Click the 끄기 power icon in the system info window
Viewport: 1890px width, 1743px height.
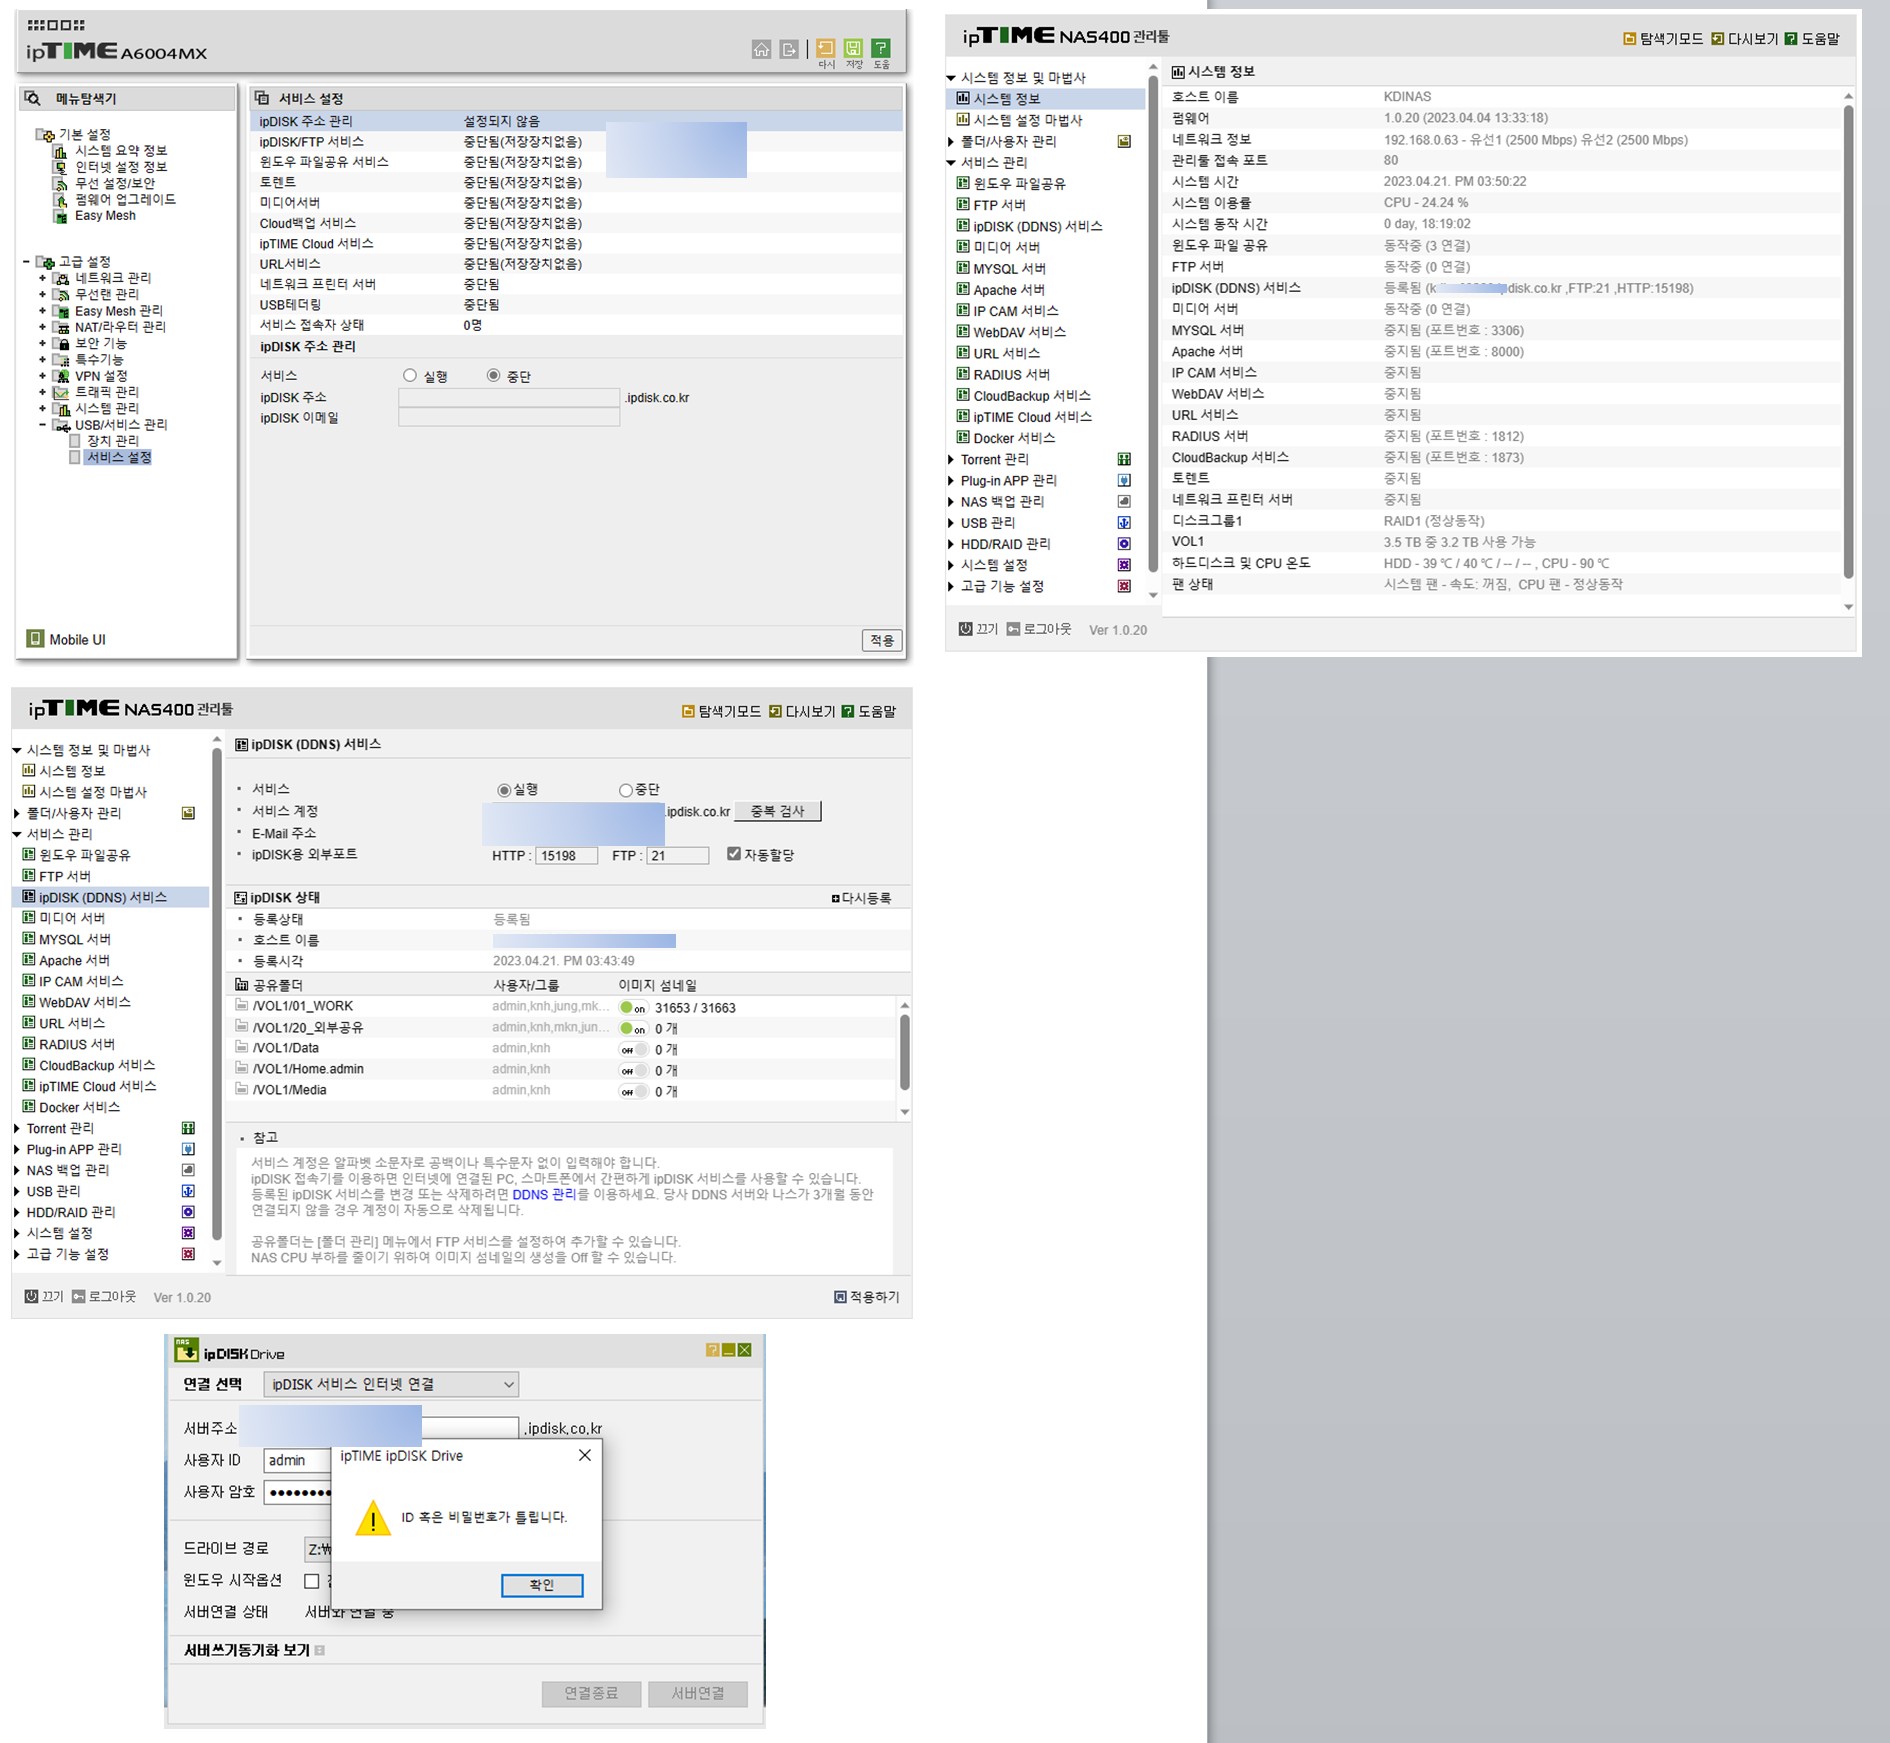tap(965, 629)
